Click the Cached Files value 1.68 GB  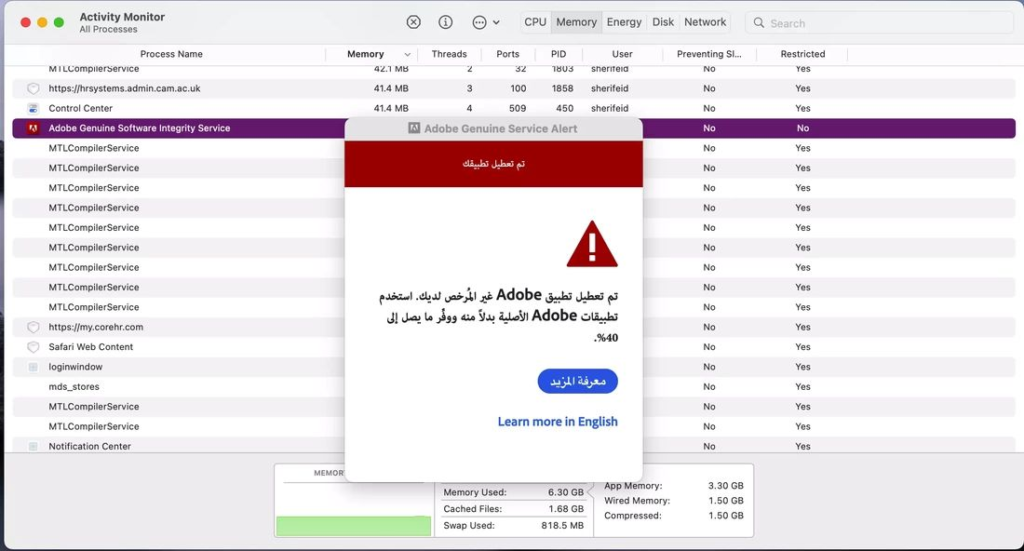tap(566, 509)
